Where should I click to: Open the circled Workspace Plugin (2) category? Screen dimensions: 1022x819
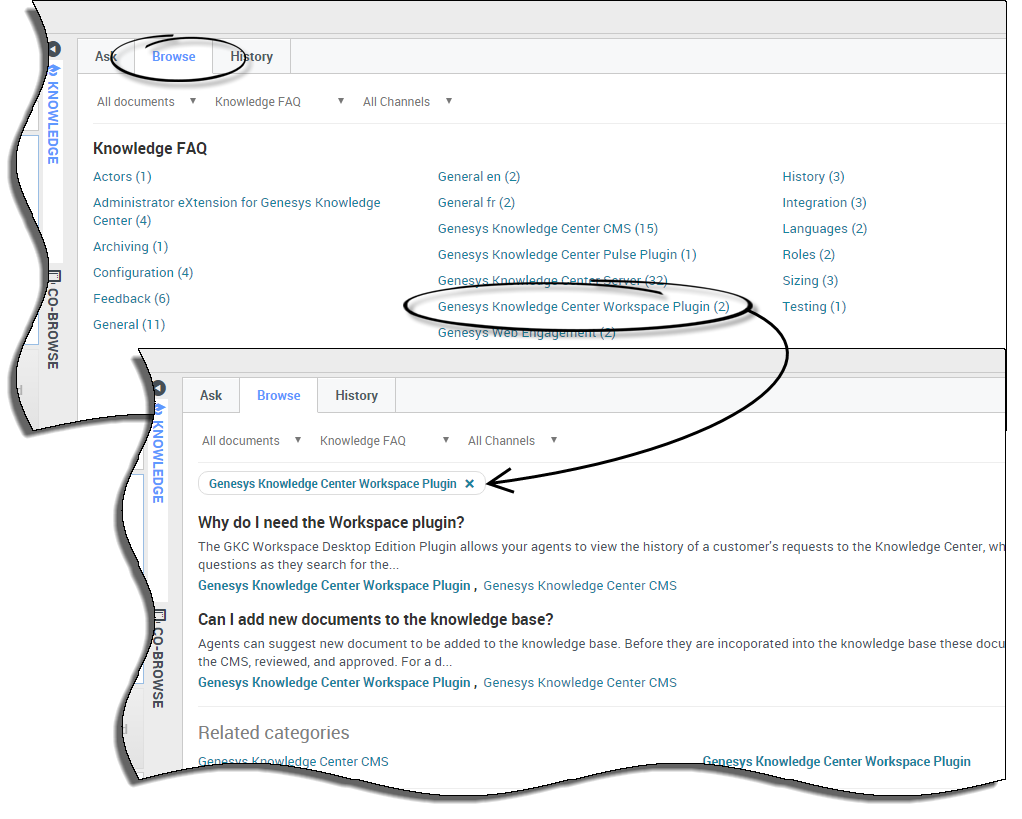[583, 307]
